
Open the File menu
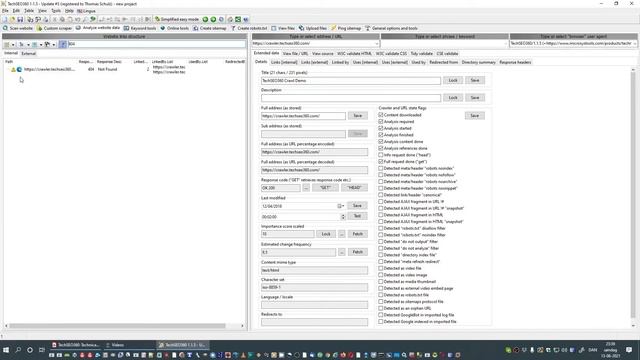(x=5, y=11)
